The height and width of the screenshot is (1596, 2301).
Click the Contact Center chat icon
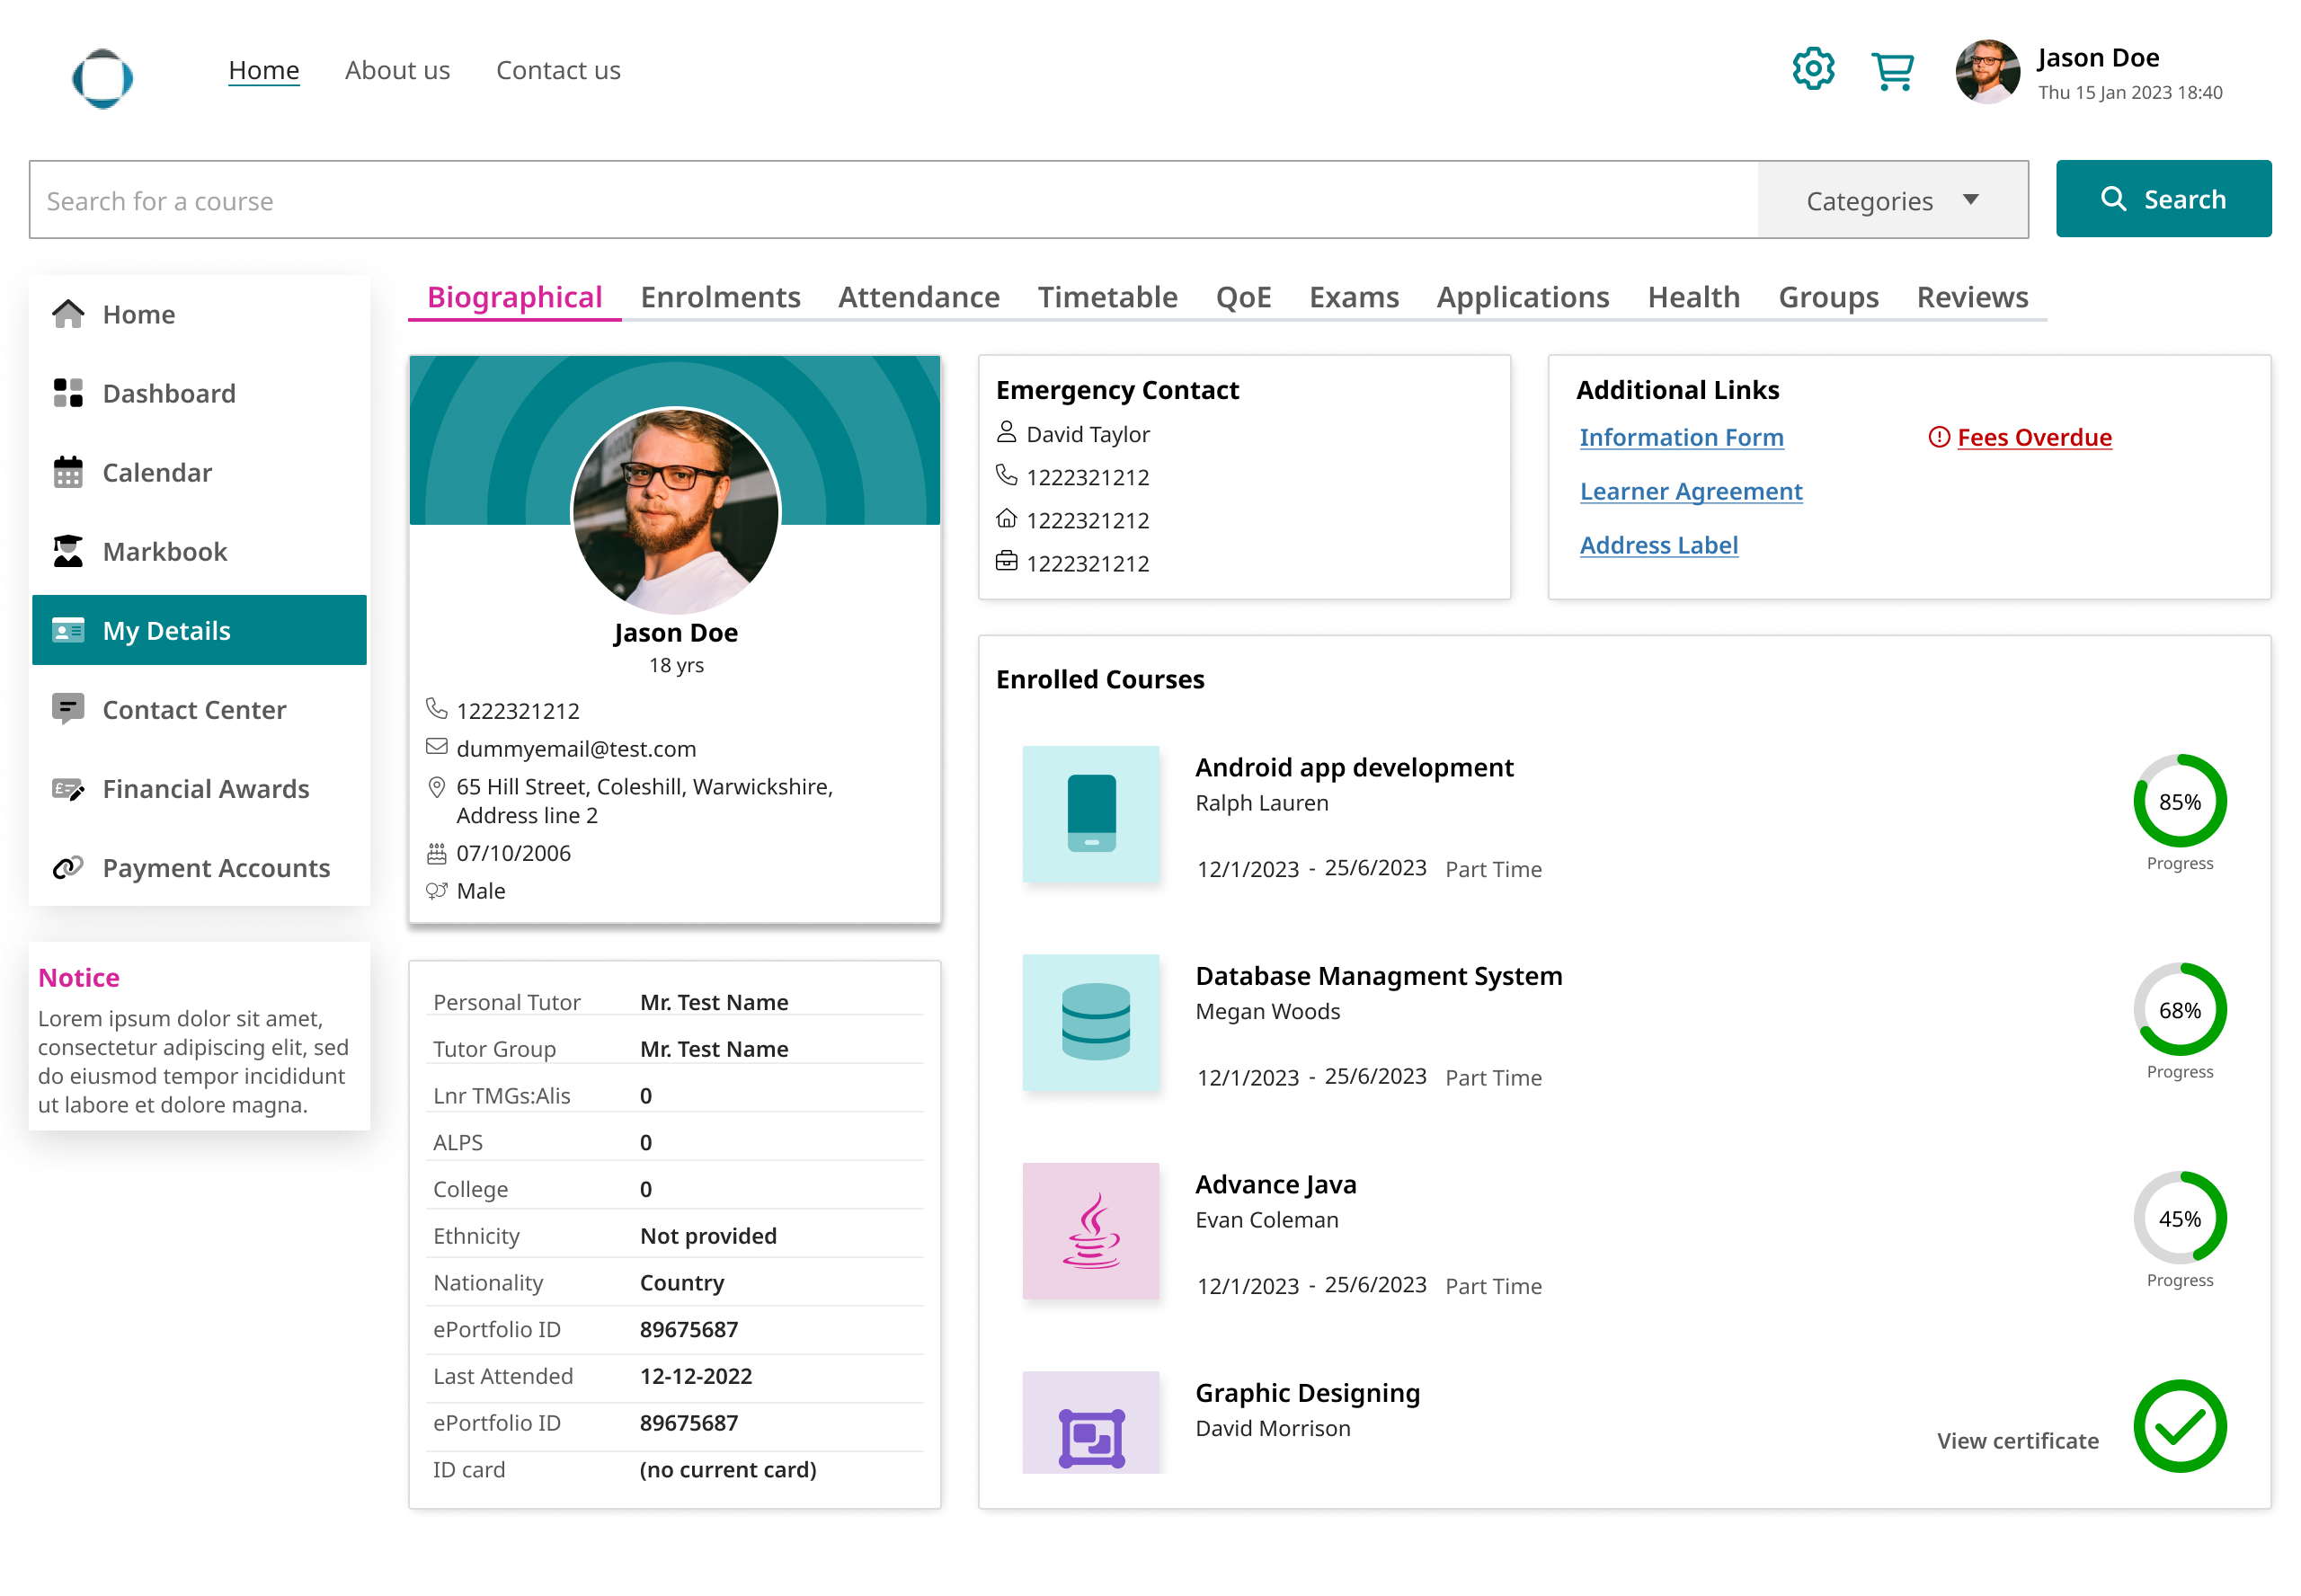click(x=68, y=709)
